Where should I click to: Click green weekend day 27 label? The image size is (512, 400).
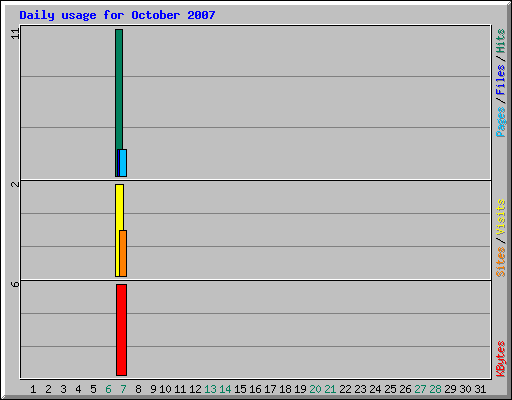click(x=420, y=389)
